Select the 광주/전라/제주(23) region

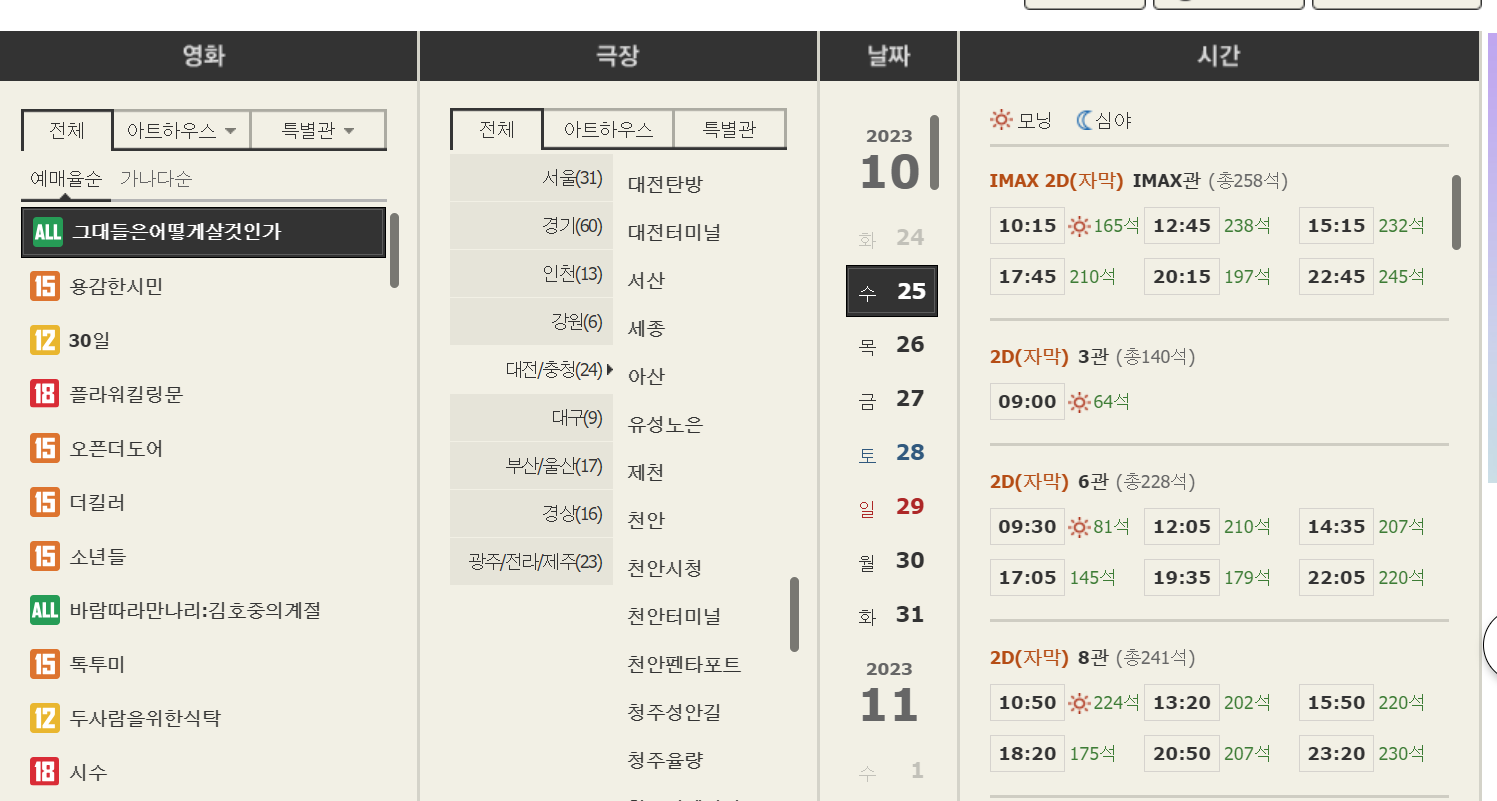pyautogui.click(x=531, y=562)
